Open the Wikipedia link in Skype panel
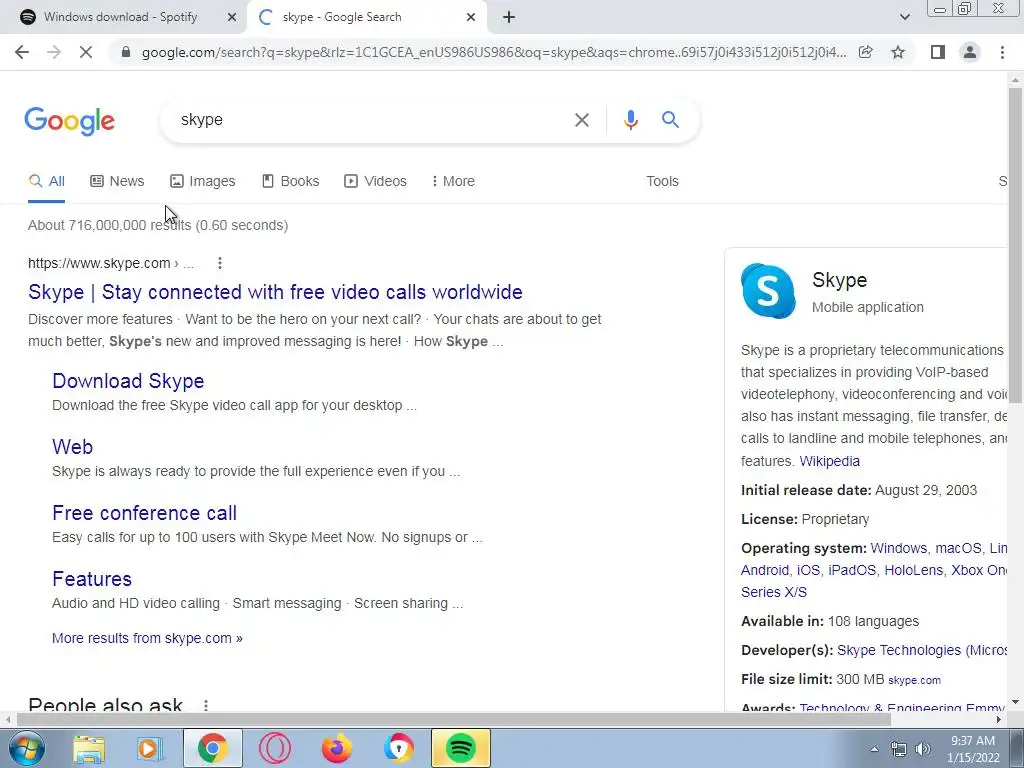The height and width of the screenshot is (768, 1024). tap(829, 461)
